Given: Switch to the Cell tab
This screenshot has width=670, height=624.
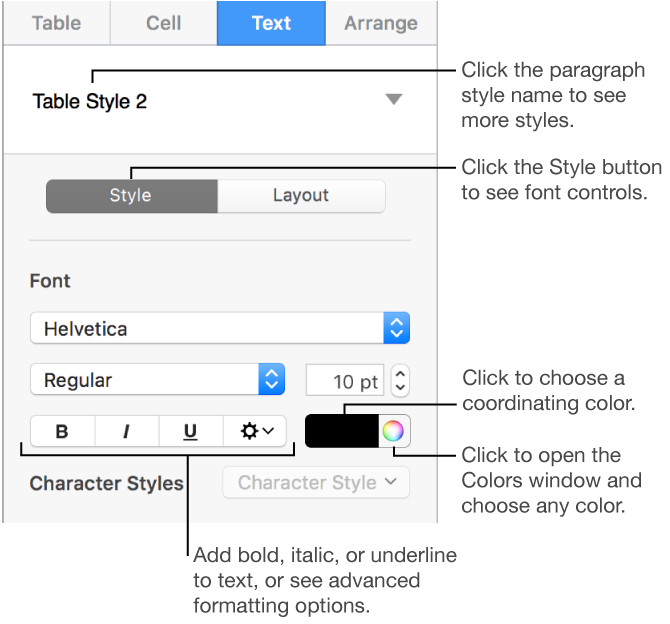Looking at the screenshot, I should click(164, 23).
